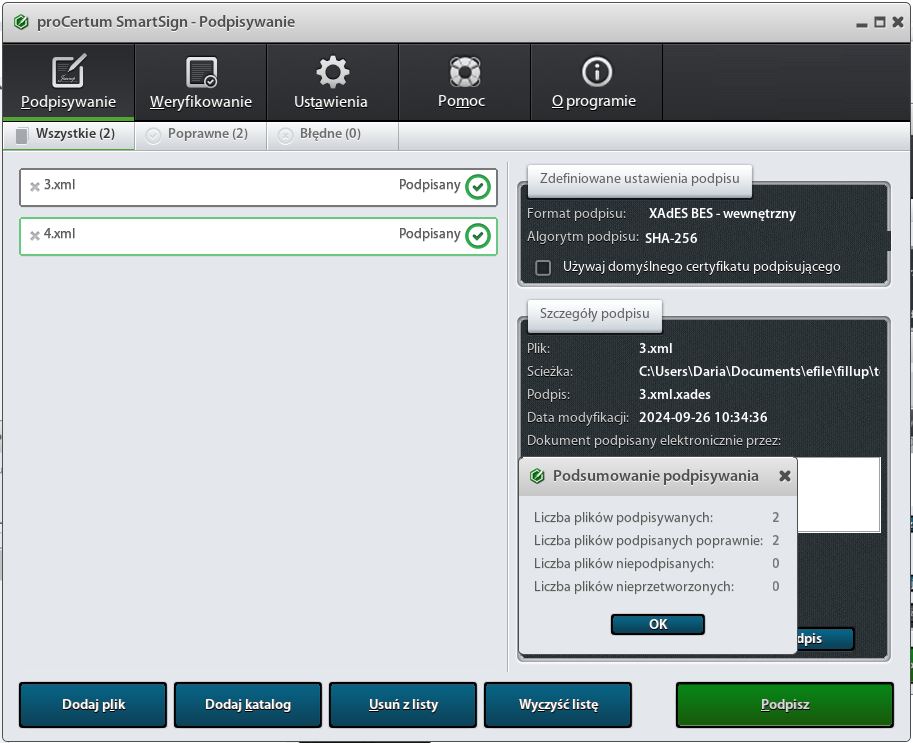Click Plik value 3.xml in details panel

[x=656, y=349]
